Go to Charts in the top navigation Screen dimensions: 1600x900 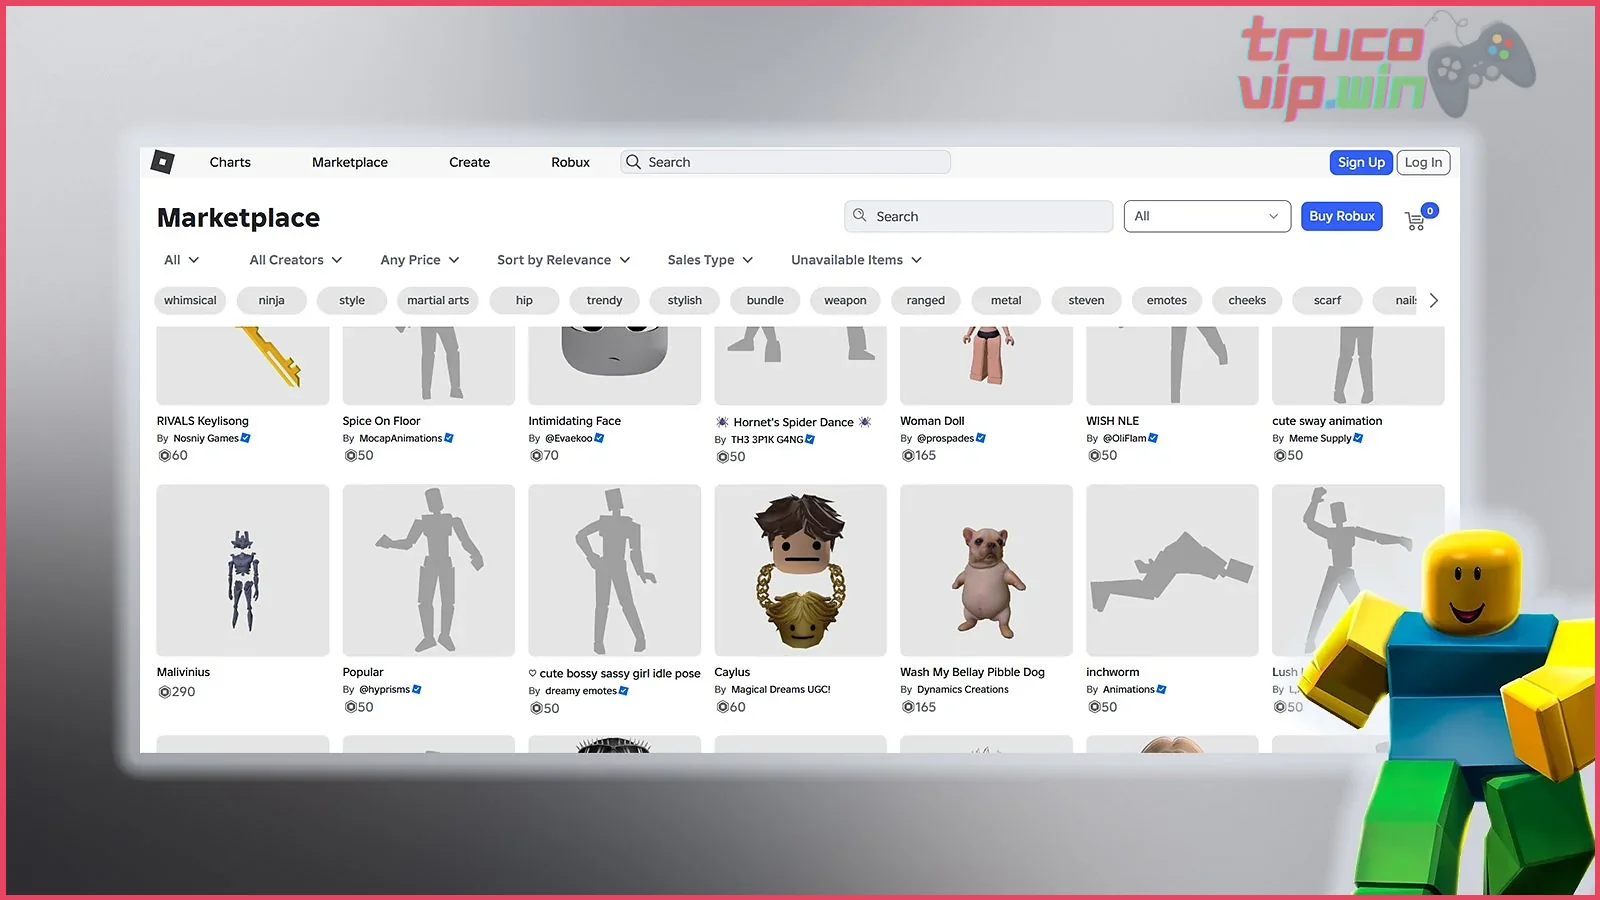point(230,162)
